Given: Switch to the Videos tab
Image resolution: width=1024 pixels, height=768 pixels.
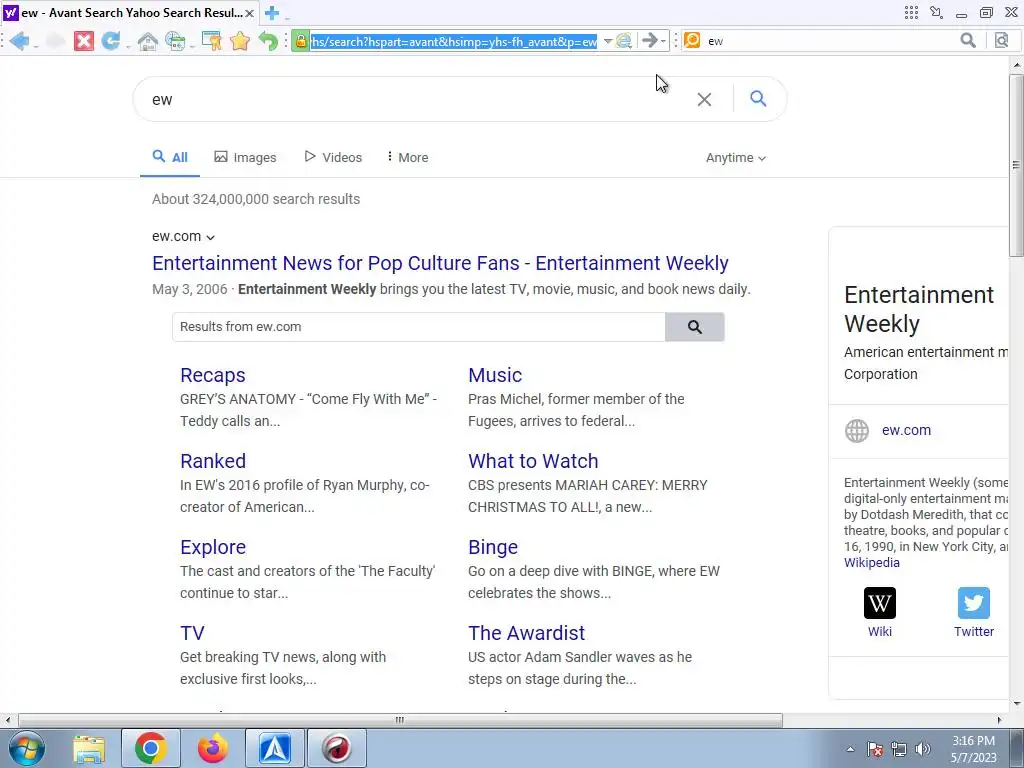Looking at the screenshot, I should coord(332,157).
